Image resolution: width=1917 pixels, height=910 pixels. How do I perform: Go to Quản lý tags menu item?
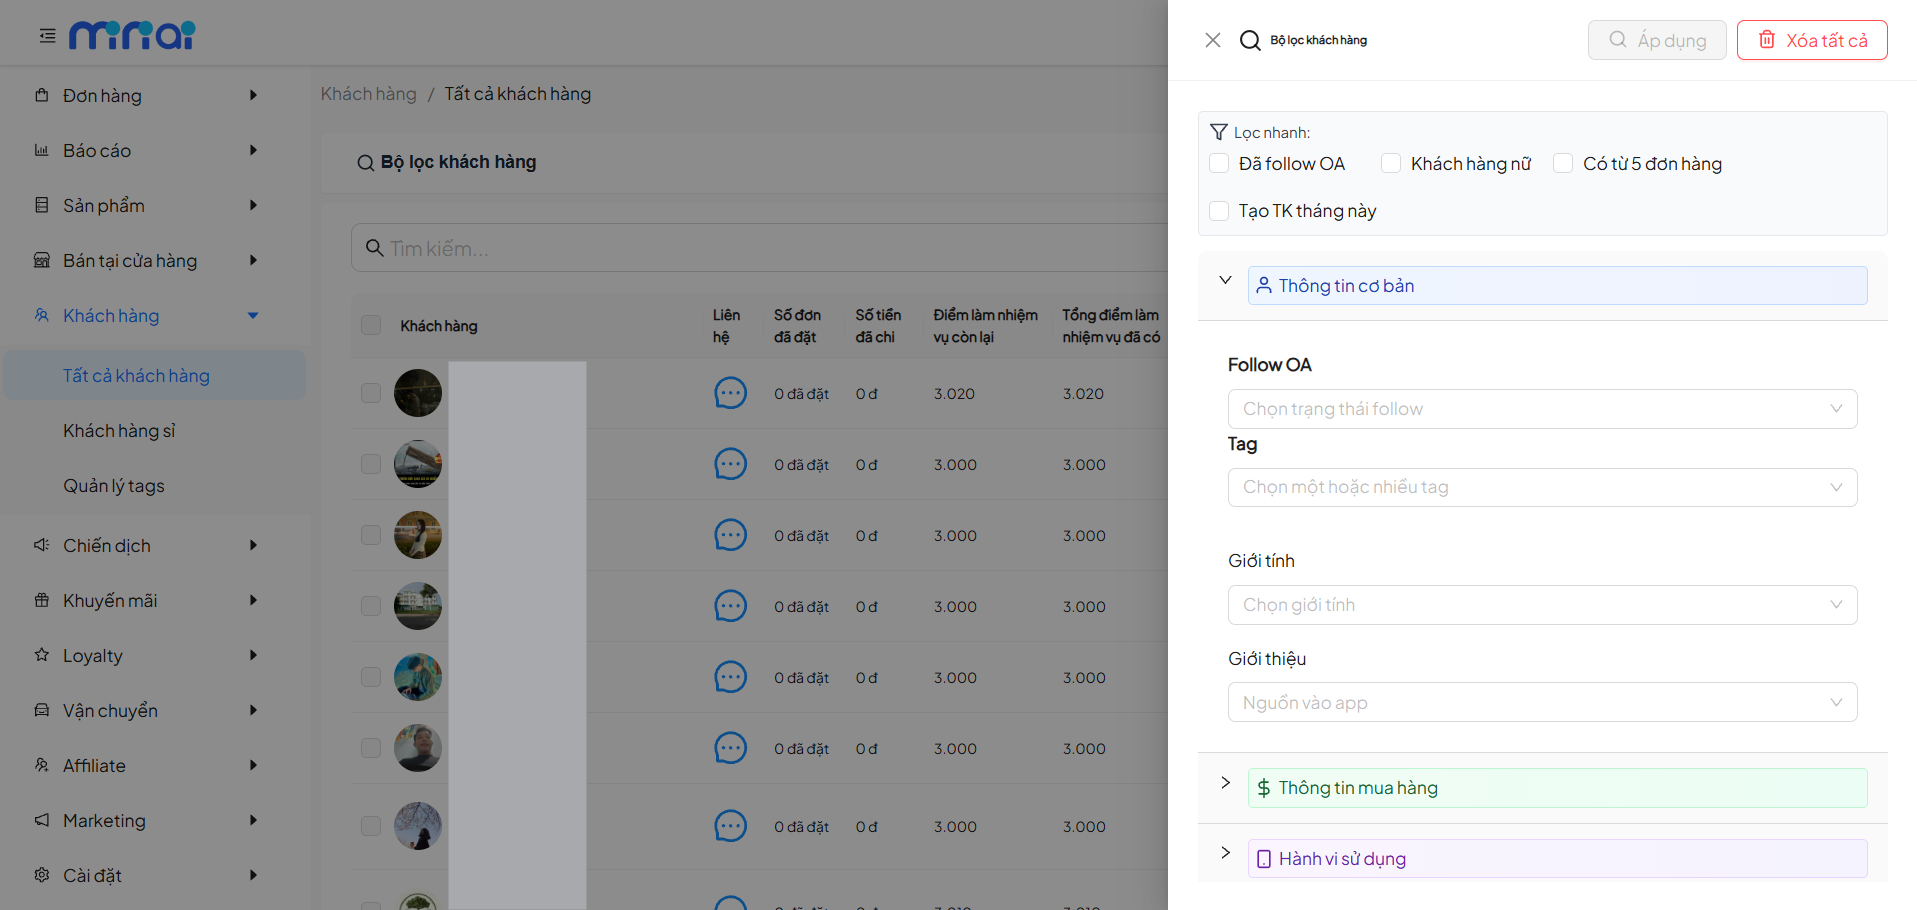tap(114, 486)
